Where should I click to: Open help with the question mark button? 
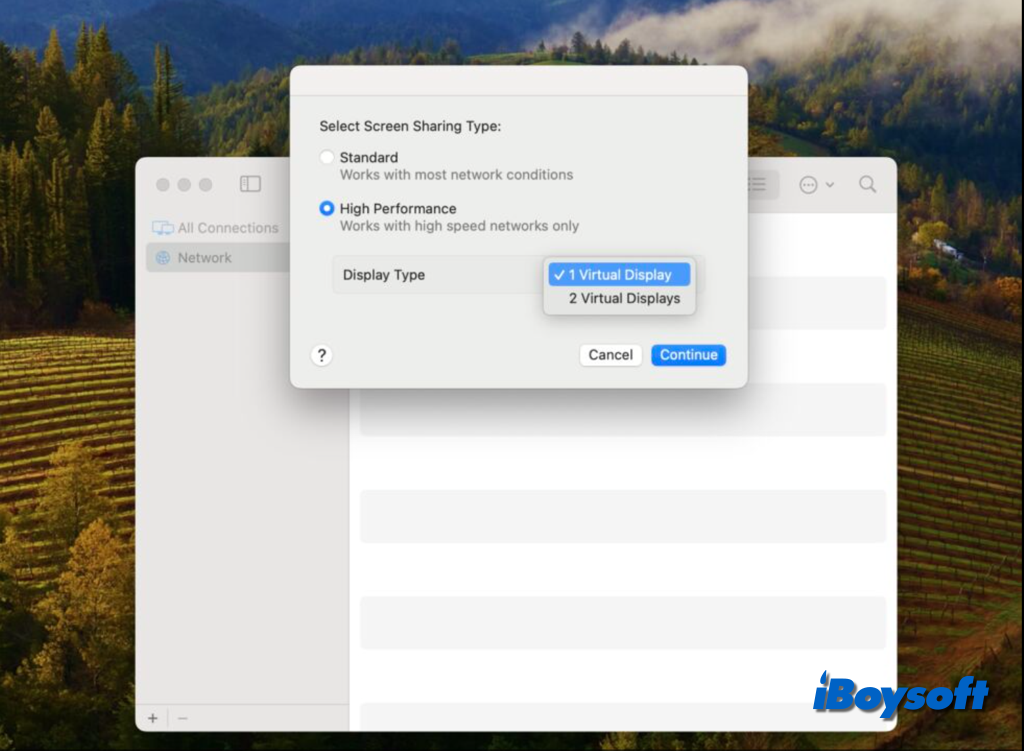(x=321, y=355)
